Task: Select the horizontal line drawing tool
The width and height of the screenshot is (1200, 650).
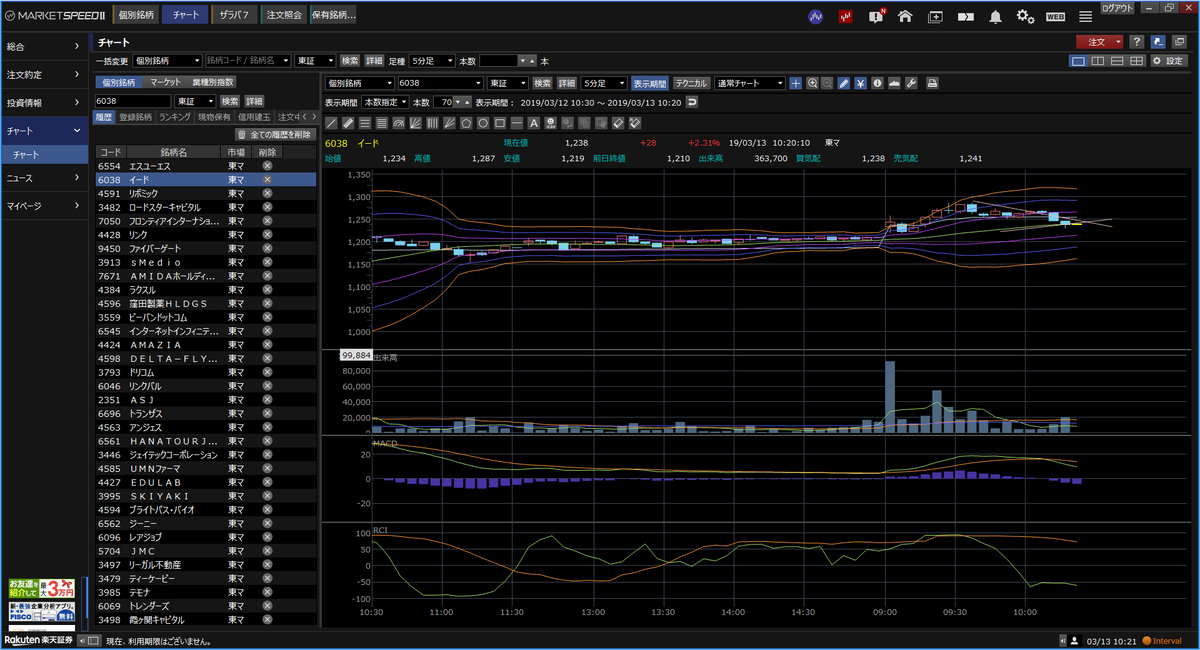Action: (517, 124)
